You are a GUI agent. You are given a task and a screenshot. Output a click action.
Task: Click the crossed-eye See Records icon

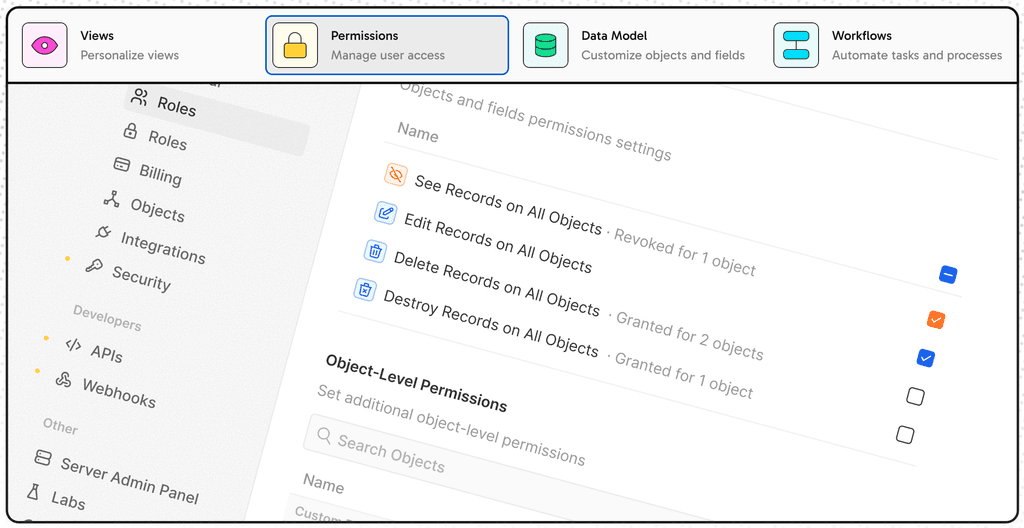pyautogui.click(x=395, y=174)
